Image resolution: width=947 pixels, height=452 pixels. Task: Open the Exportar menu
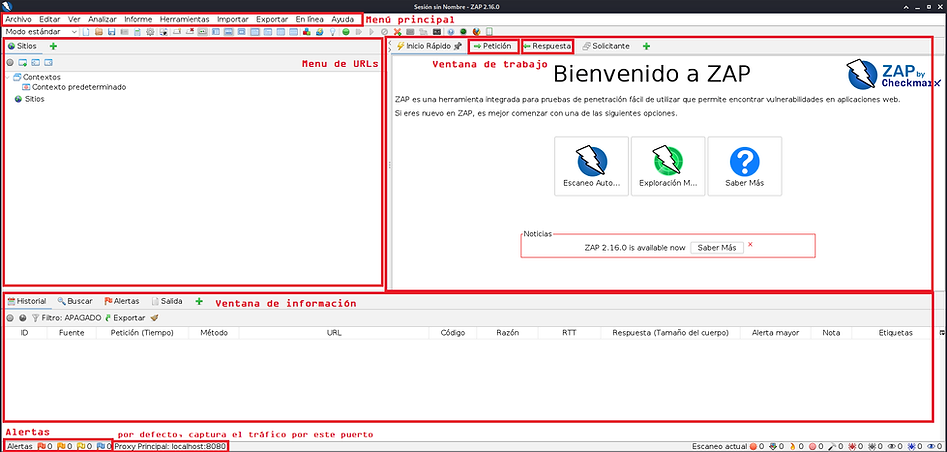click(272, 19)
